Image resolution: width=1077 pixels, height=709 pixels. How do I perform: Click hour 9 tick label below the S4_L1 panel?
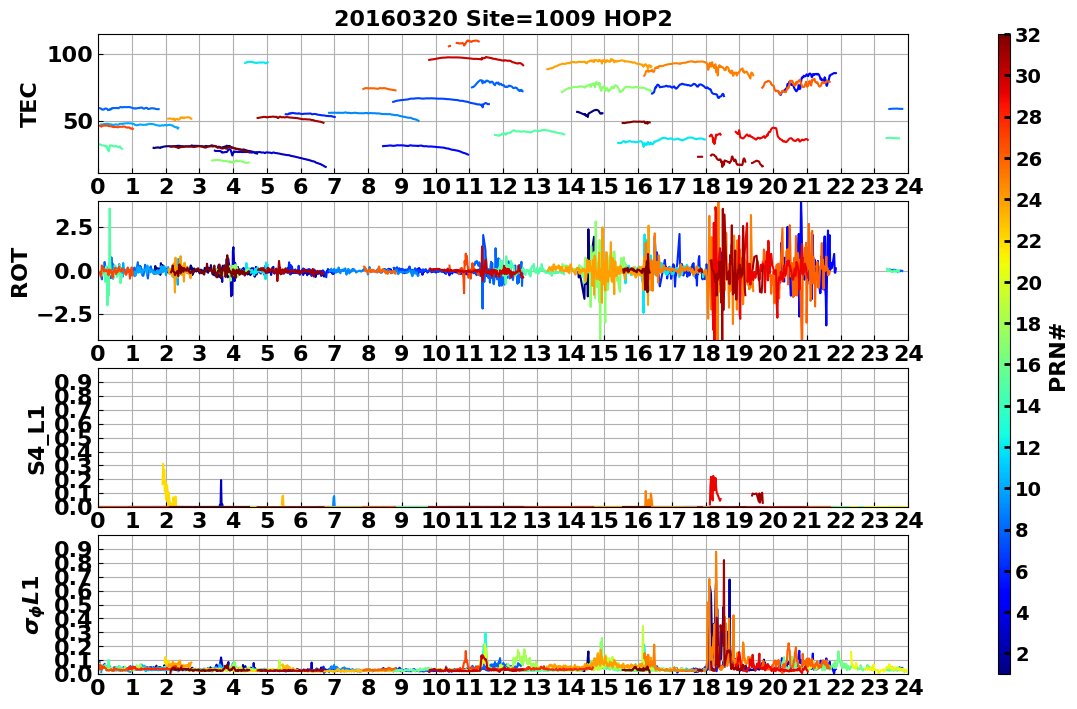pos(402,520)
